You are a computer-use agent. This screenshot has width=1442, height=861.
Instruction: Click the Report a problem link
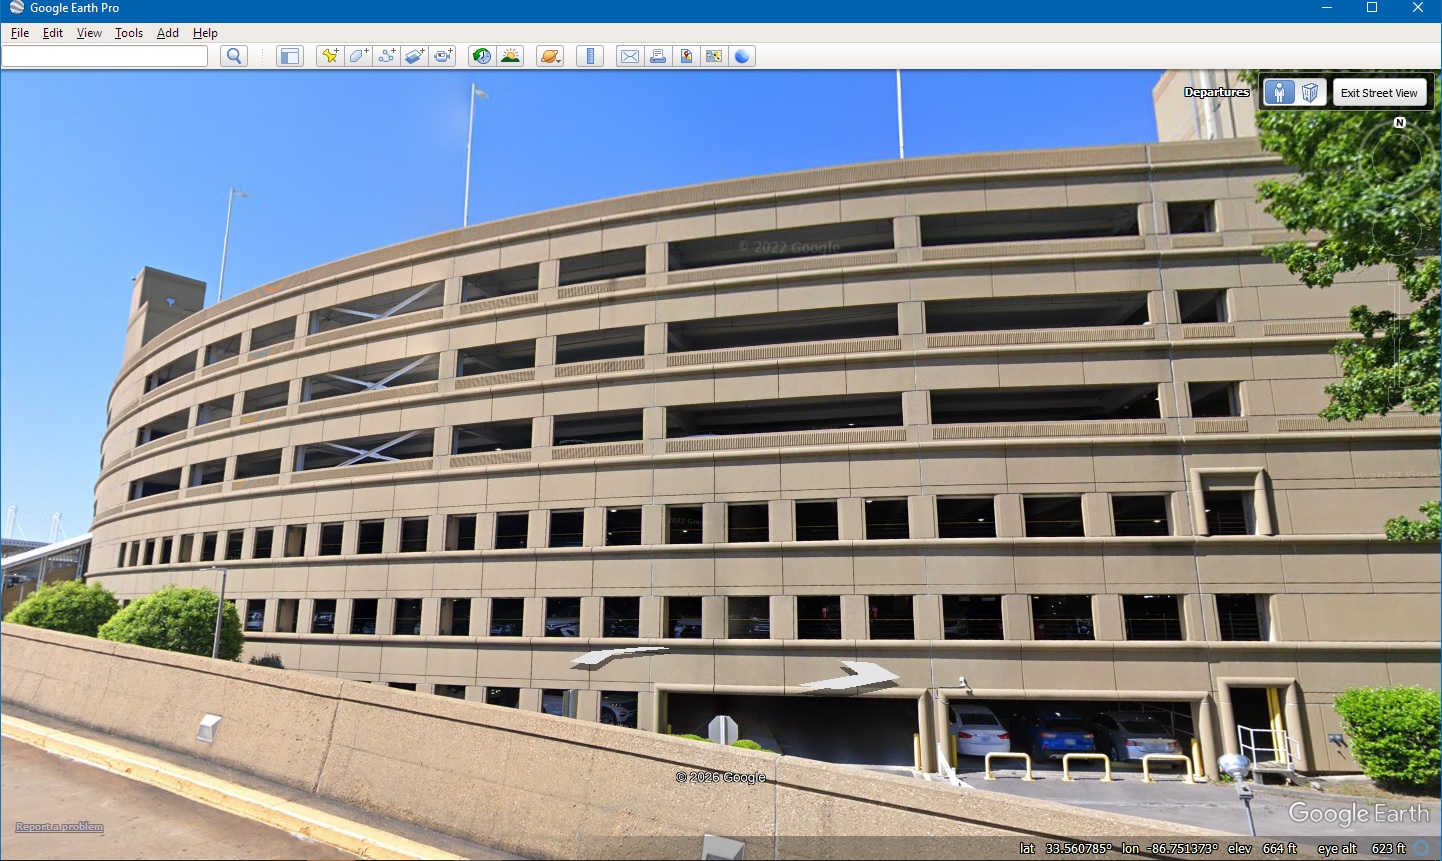[x=60, y=827]
